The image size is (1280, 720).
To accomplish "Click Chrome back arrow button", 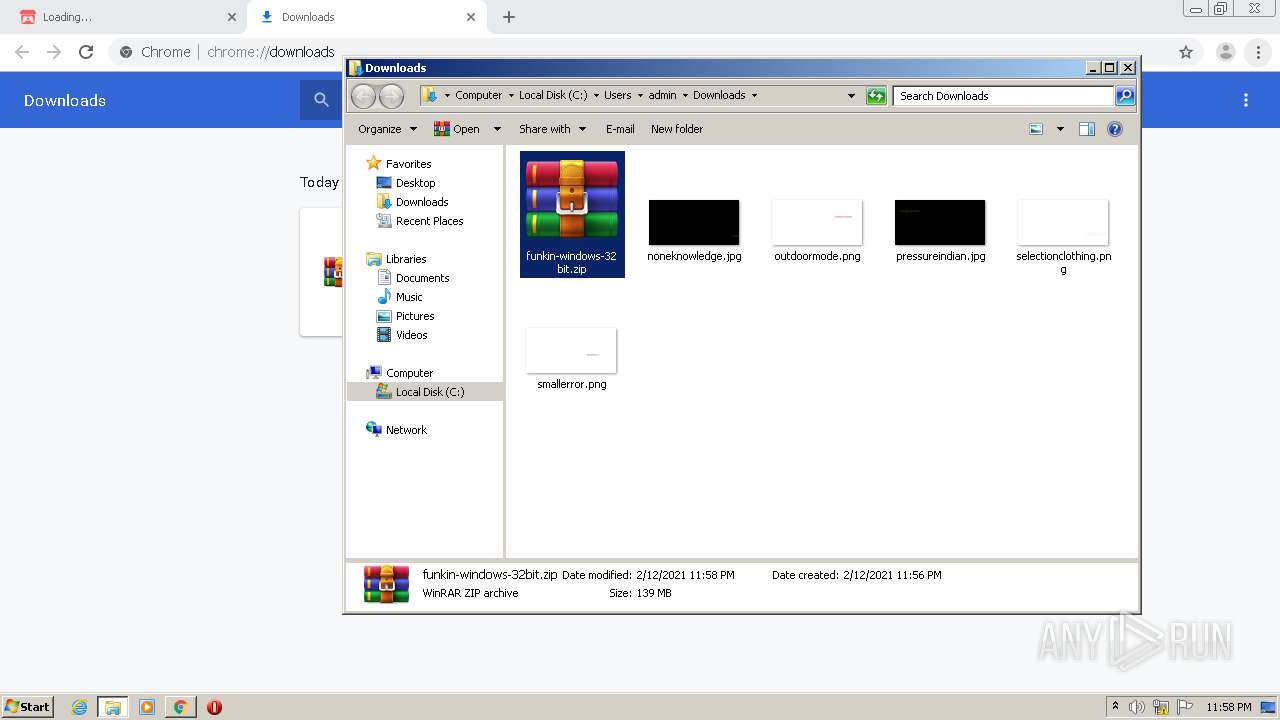I will (x=22, y=52).
